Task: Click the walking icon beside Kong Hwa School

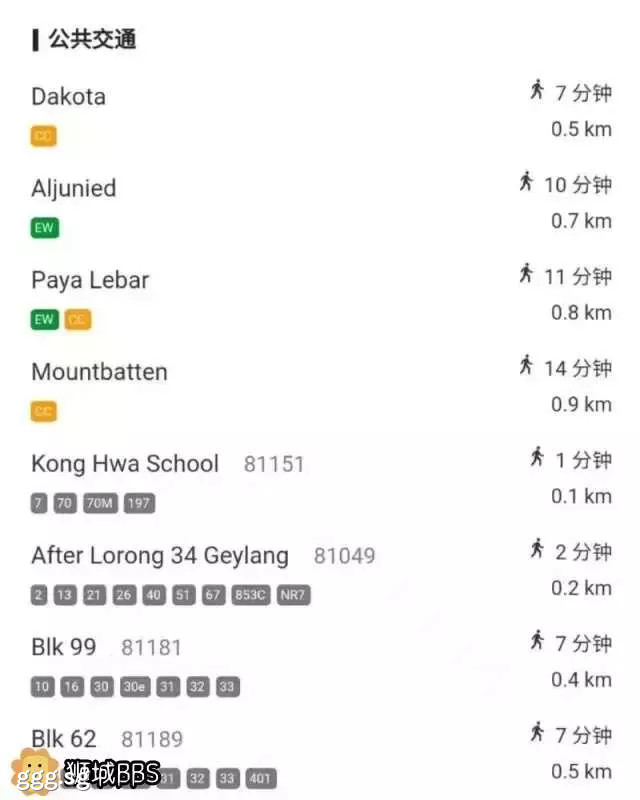Action: coord(537,458)
